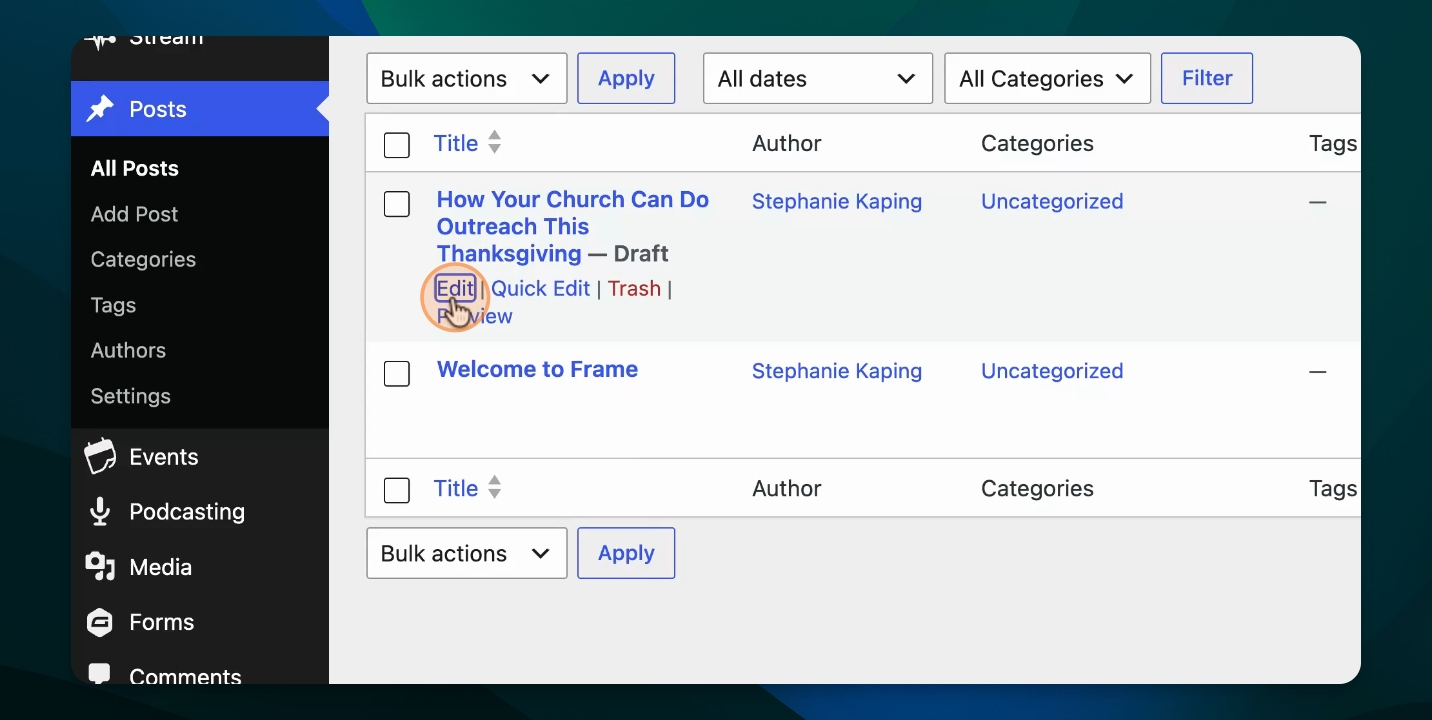
Task: Open Add Post in the sidebar
Action: tap(134, 214)
